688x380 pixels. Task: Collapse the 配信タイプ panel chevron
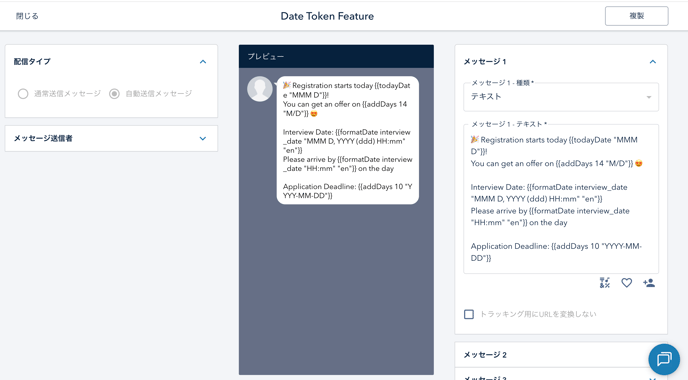(203, 61)
